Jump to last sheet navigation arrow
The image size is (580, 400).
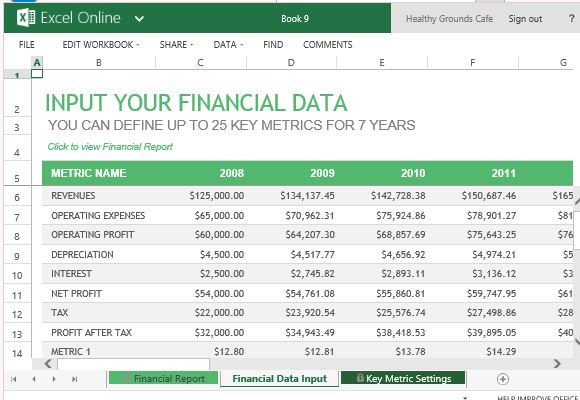(x=74, y=379)
